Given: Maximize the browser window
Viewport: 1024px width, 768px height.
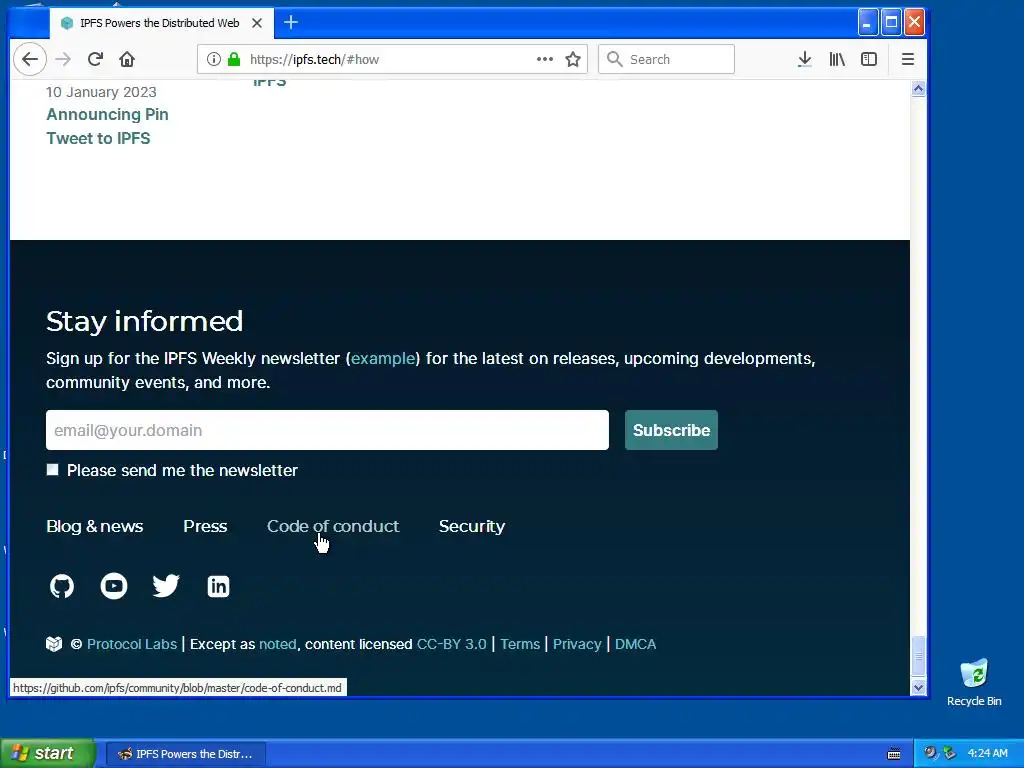Looking at the screenshot, I should pyautogui.click(x=891, y=23).
